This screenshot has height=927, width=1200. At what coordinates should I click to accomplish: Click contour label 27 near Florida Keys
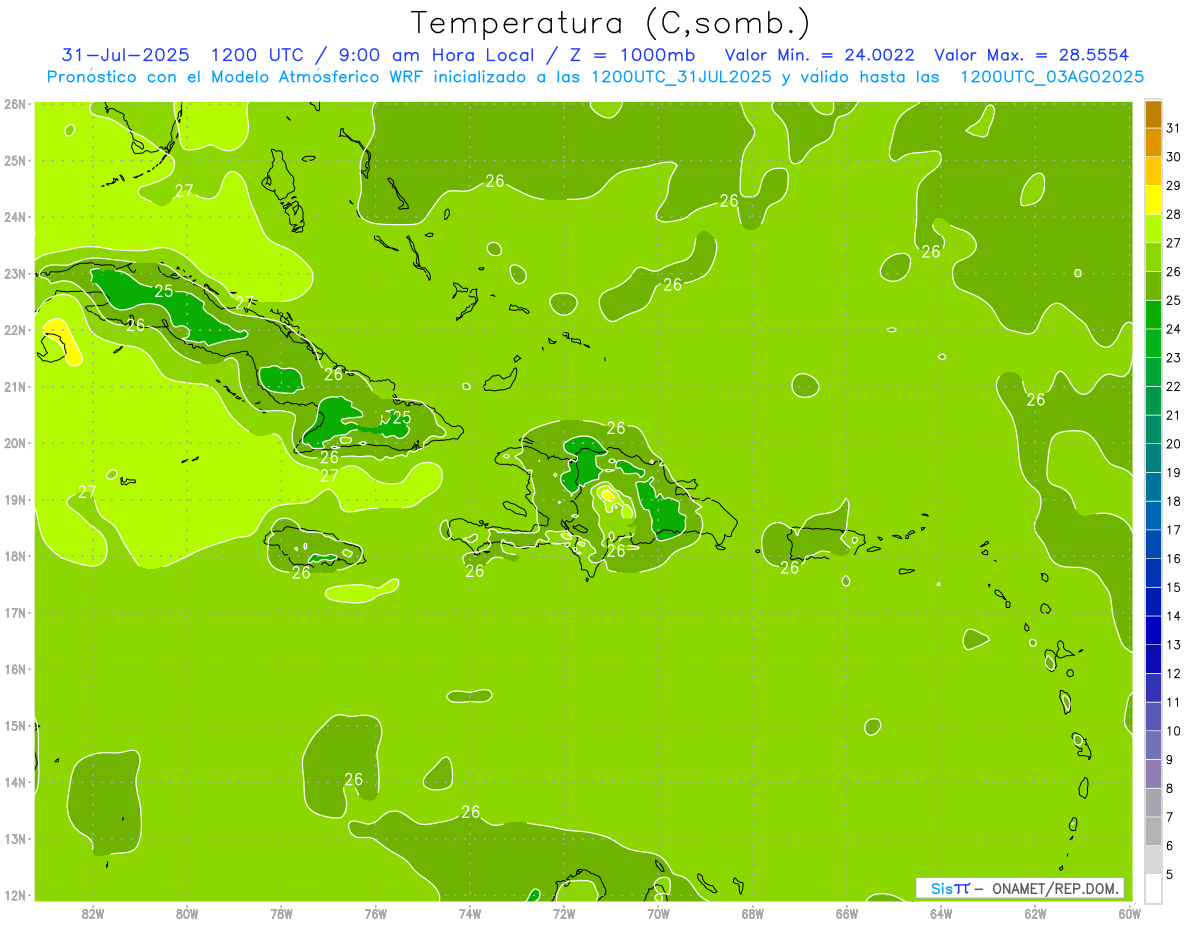click(184, 191)
